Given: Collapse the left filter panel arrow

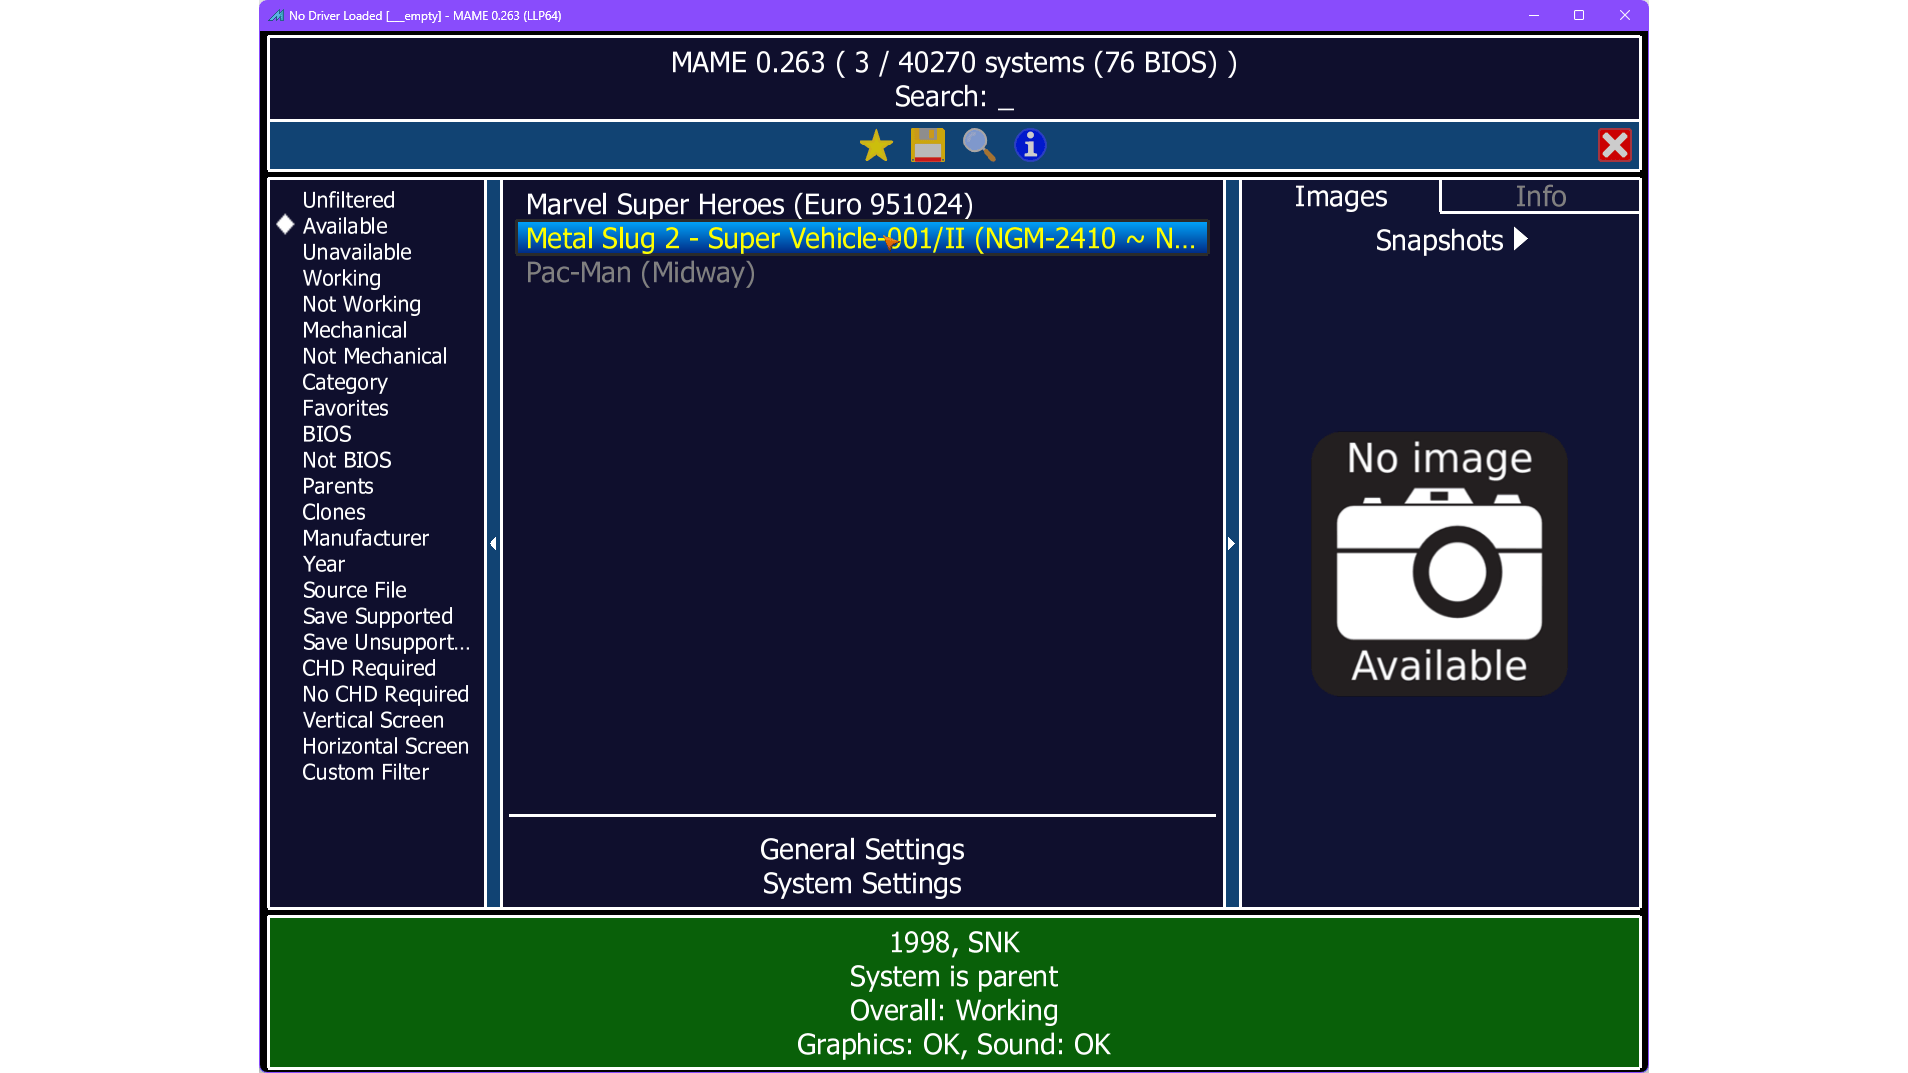Looking at the screenshot, I should (x=493, y=544).
